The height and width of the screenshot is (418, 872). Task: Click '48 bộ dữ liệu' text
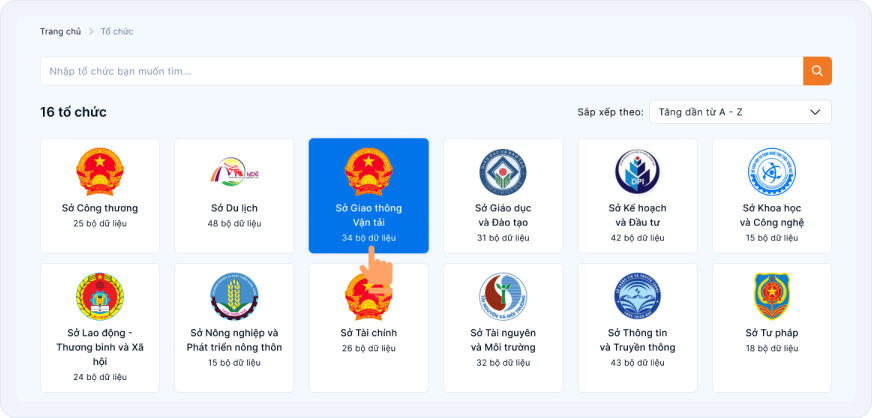234,223
